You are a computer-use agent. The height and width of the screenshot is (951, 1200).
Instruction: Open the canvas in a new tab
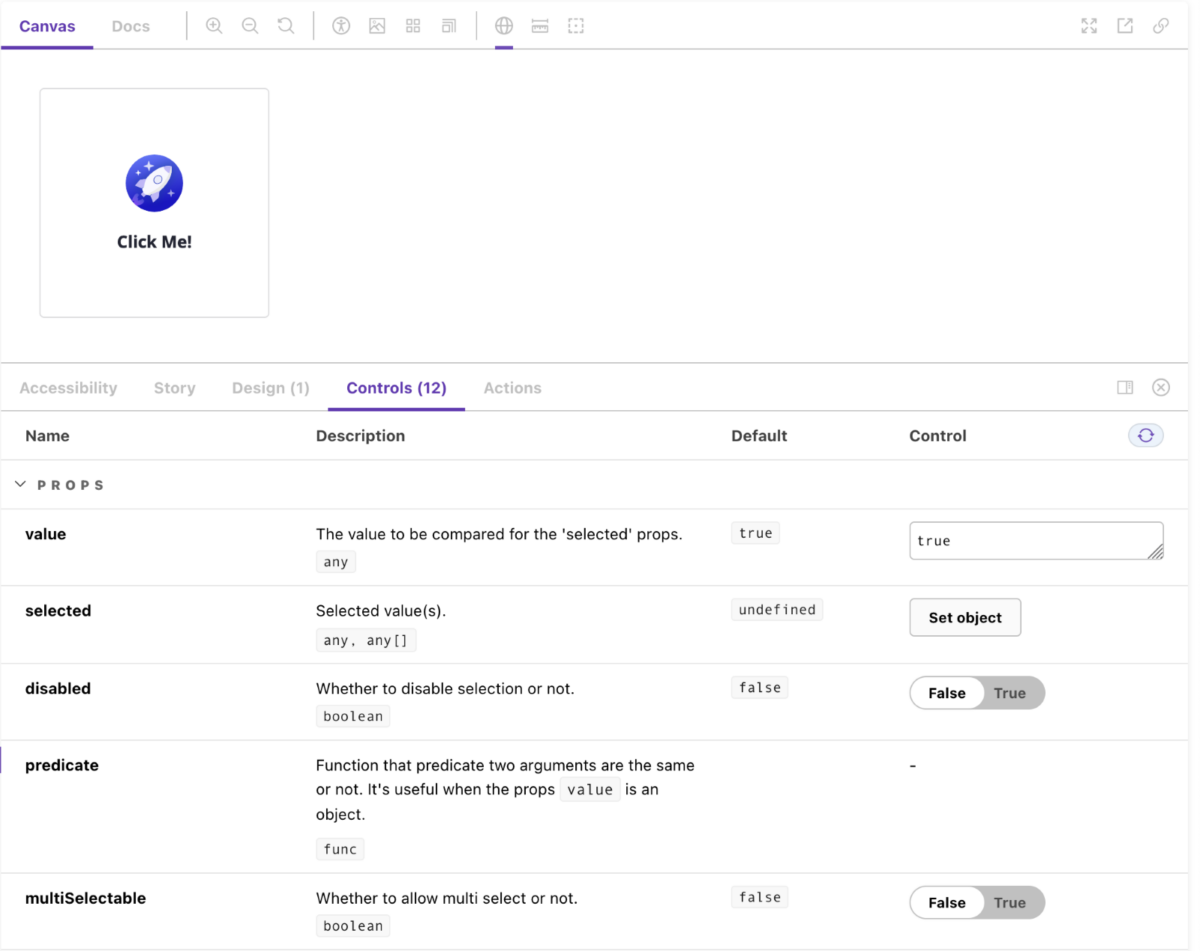pos(1124,25)
